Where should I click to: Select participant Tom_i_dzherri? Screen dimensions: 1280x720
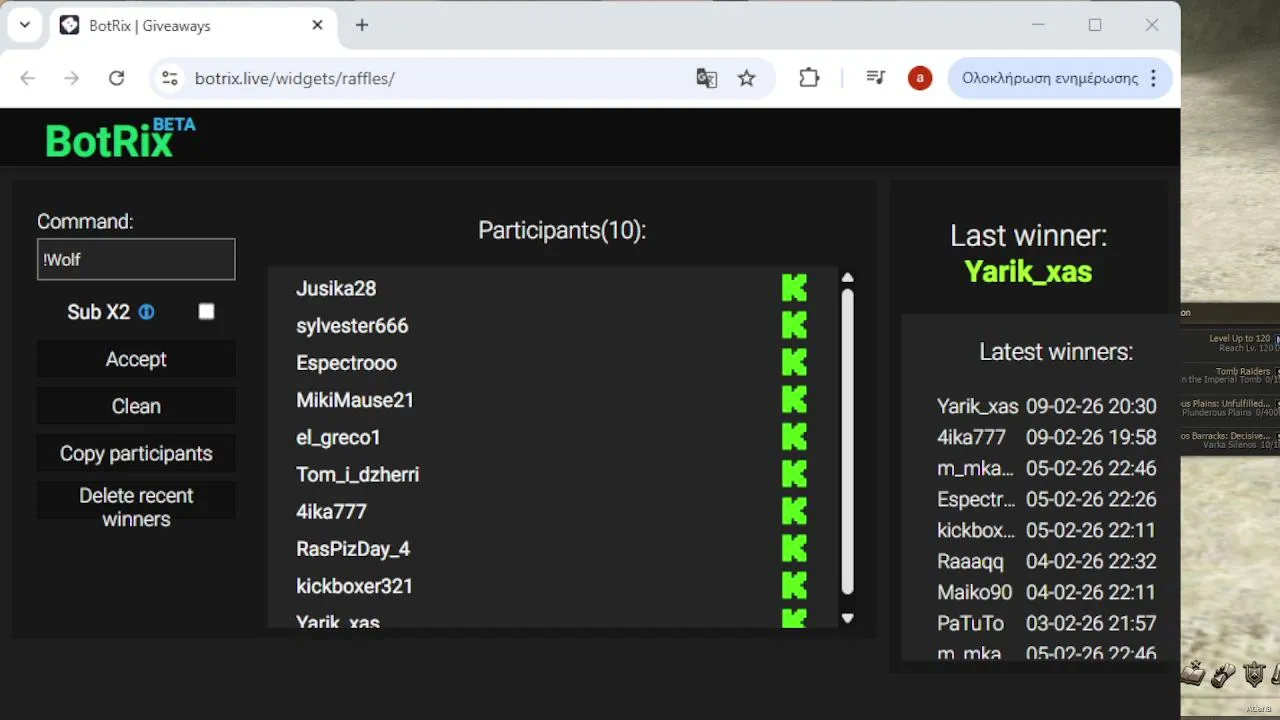tap(357, 474)
